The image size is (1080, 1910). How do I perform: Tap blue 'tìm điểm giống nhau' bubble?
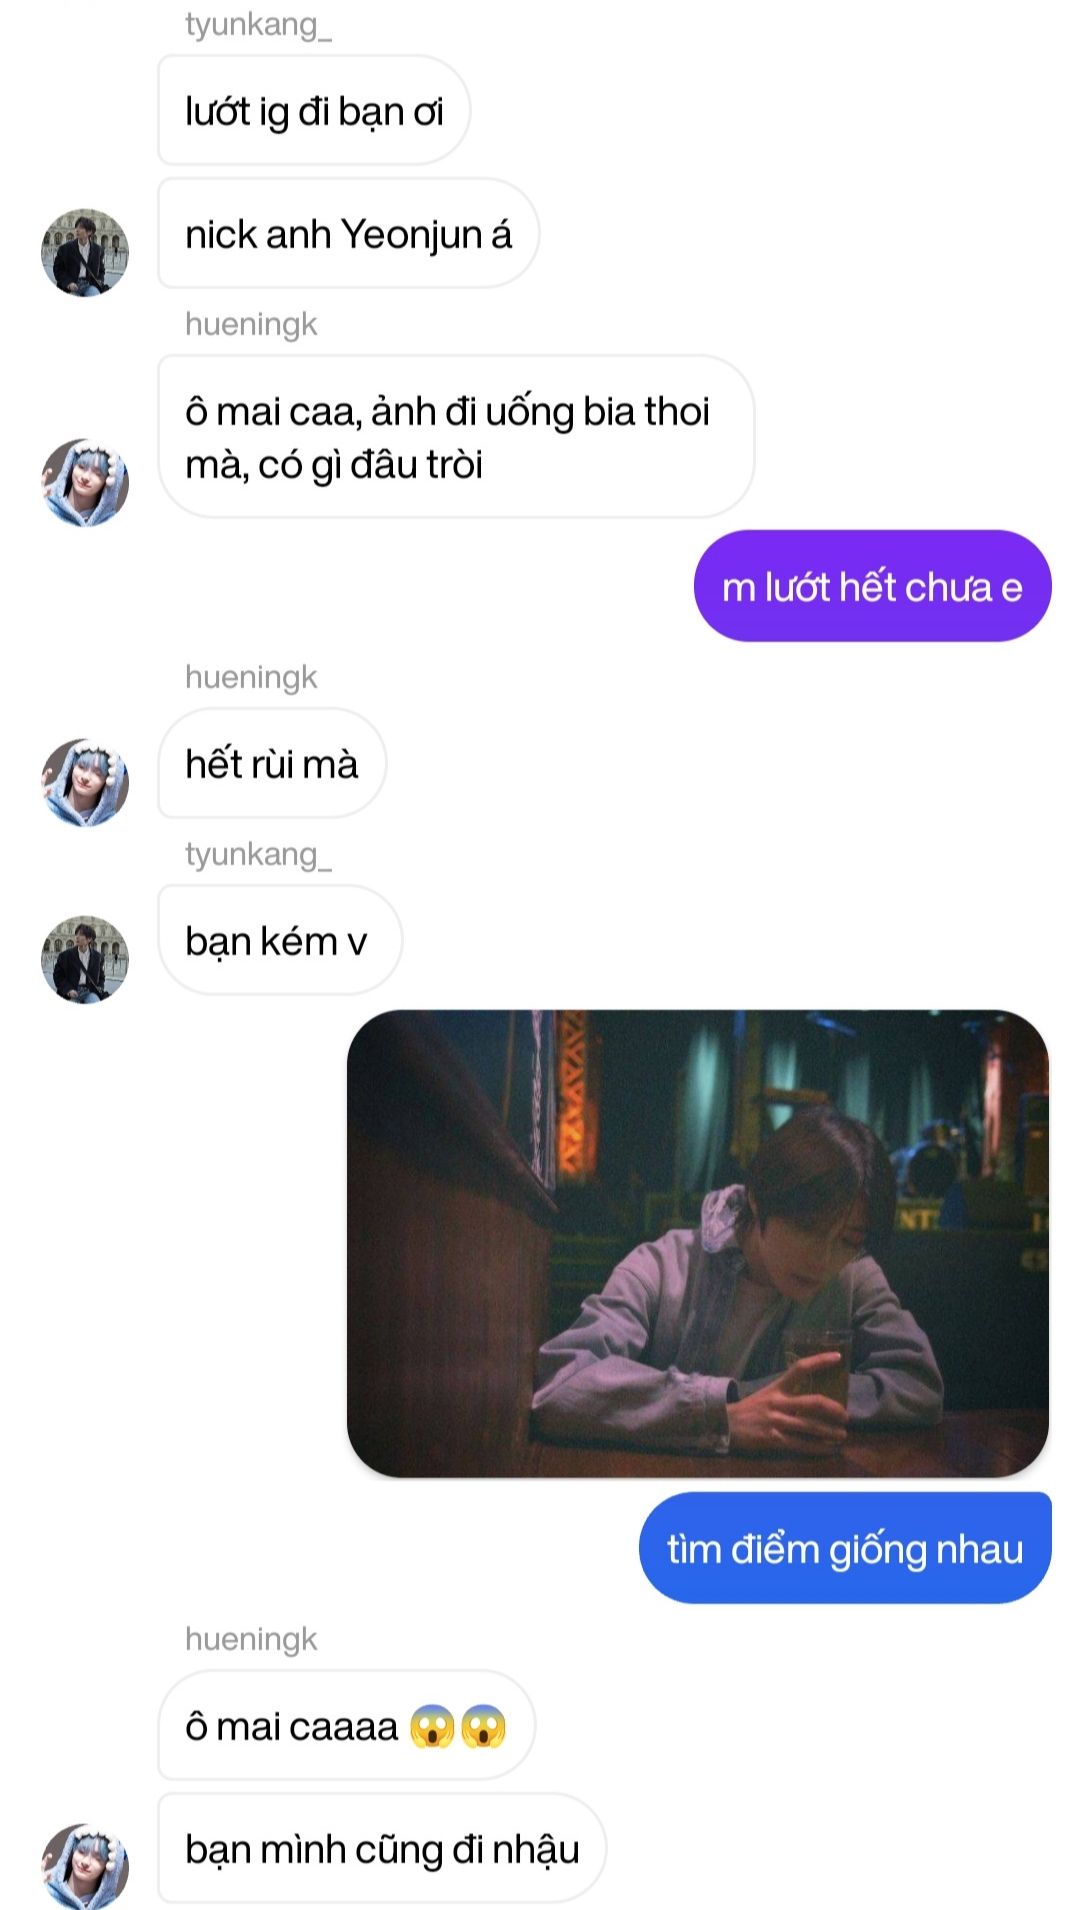tap(845, 1548)
